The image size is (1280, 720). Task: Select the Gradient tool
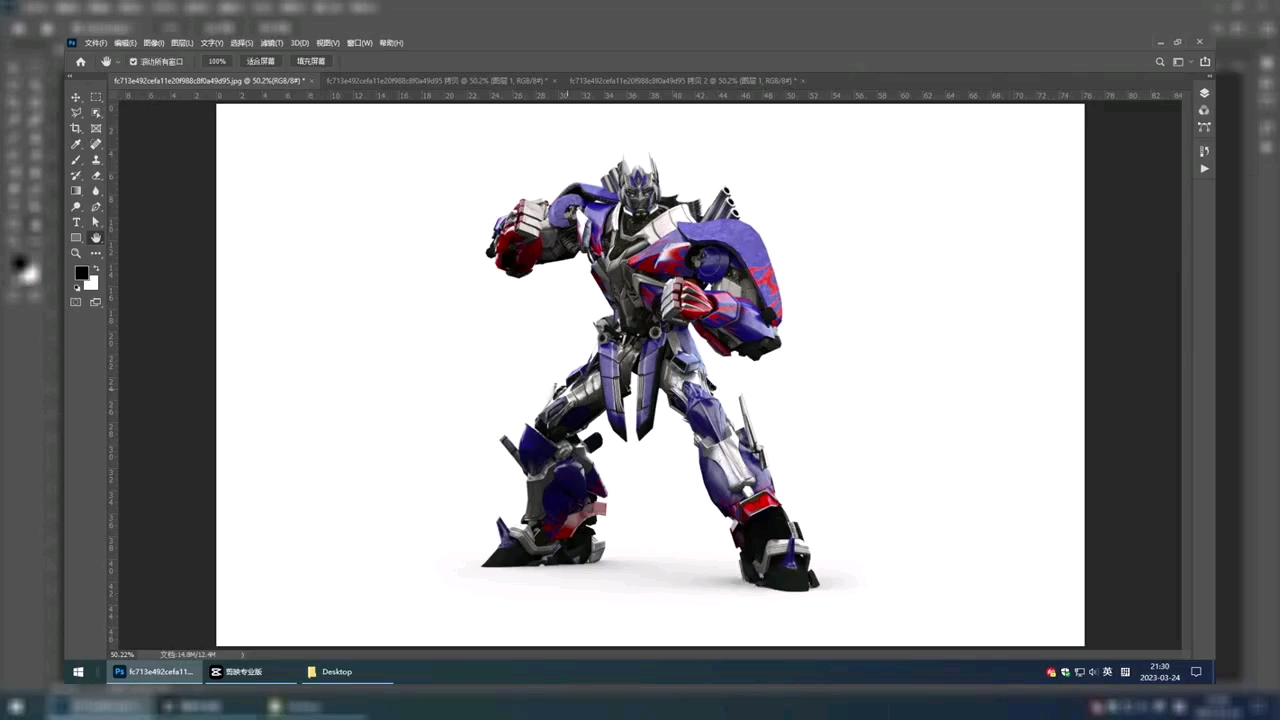[x=76, y=191]
